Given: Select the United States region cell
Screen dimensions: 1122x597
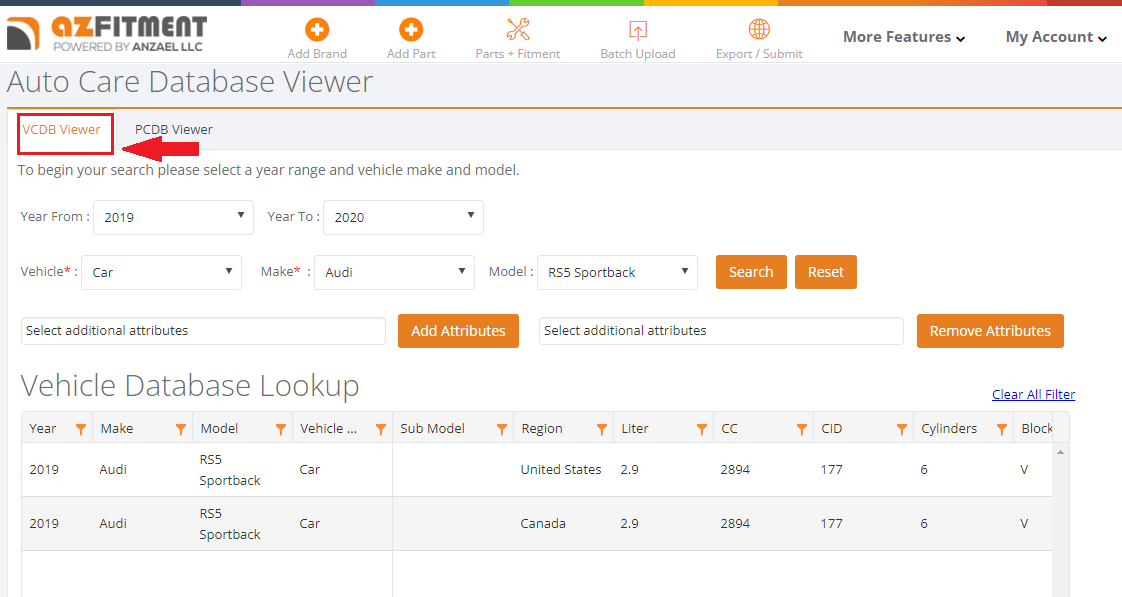Looking at the screenshot, I should pos(561,470).
